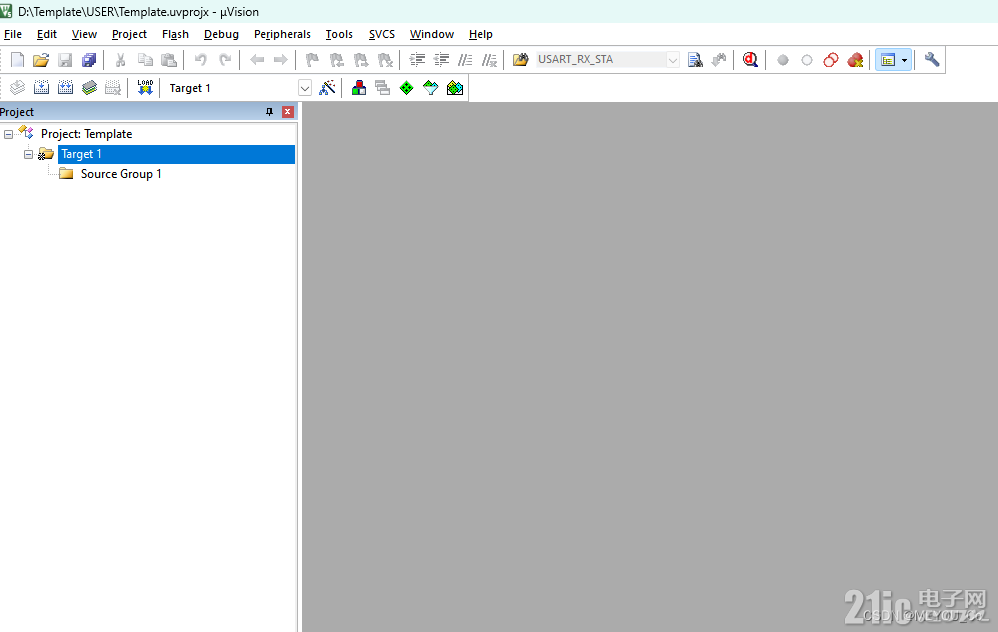The image size is (998, 632).
Task: Click the Copy icon in toolbar
Action: (x=145, y=60)
